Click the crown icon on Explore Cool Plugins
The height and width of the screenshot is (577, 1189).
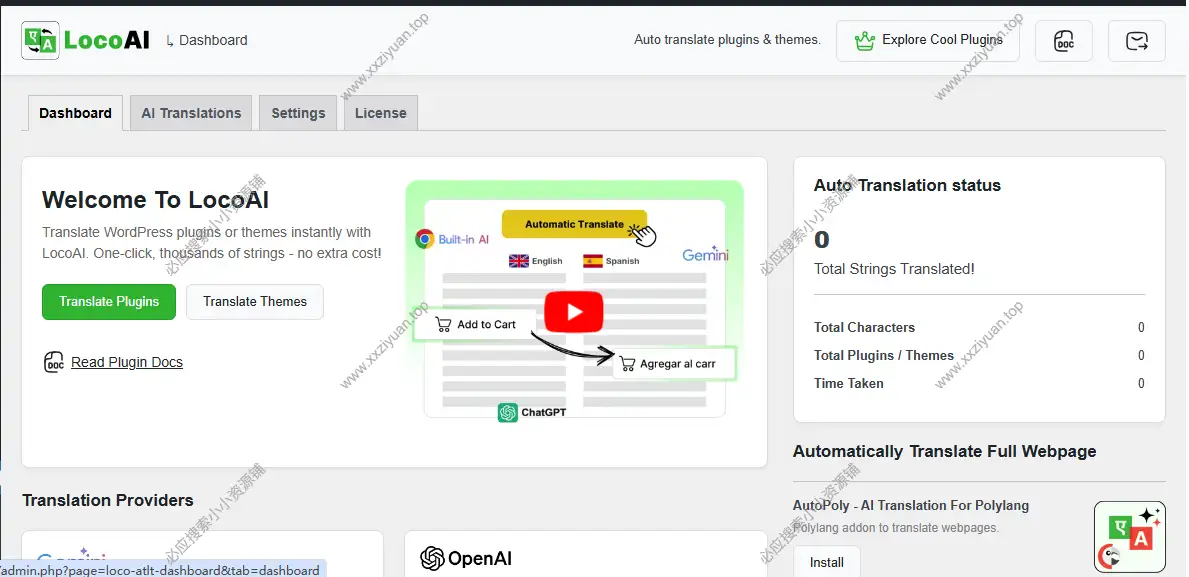tap(864, 41)
